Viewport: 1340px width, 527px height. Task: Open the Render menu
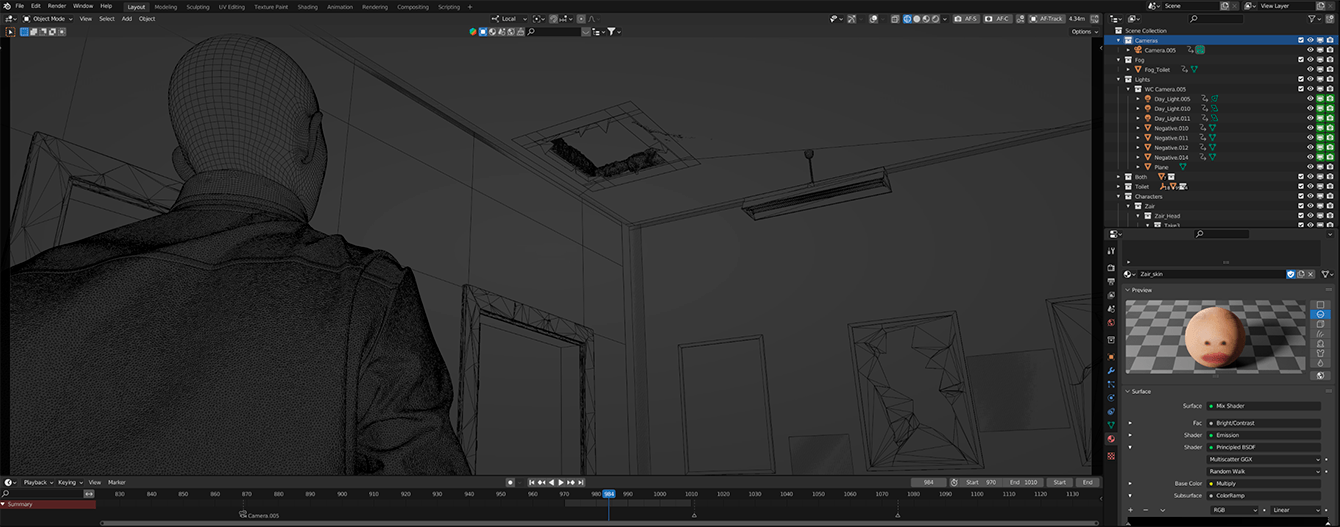click(x=57, y=6)
